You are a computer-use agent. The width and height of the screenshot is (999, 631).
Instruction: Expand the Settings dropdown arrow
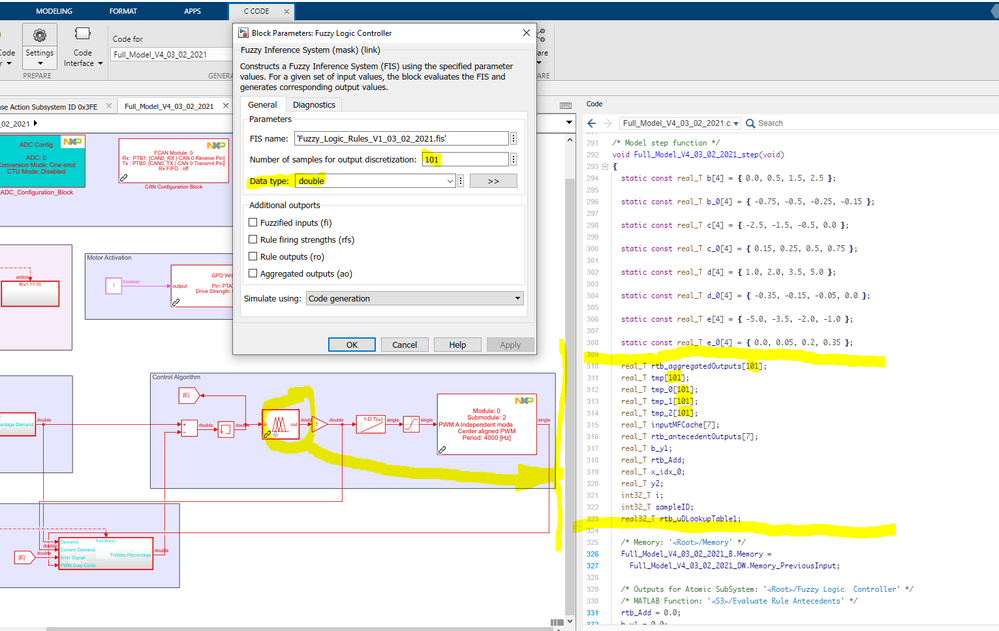40,63
